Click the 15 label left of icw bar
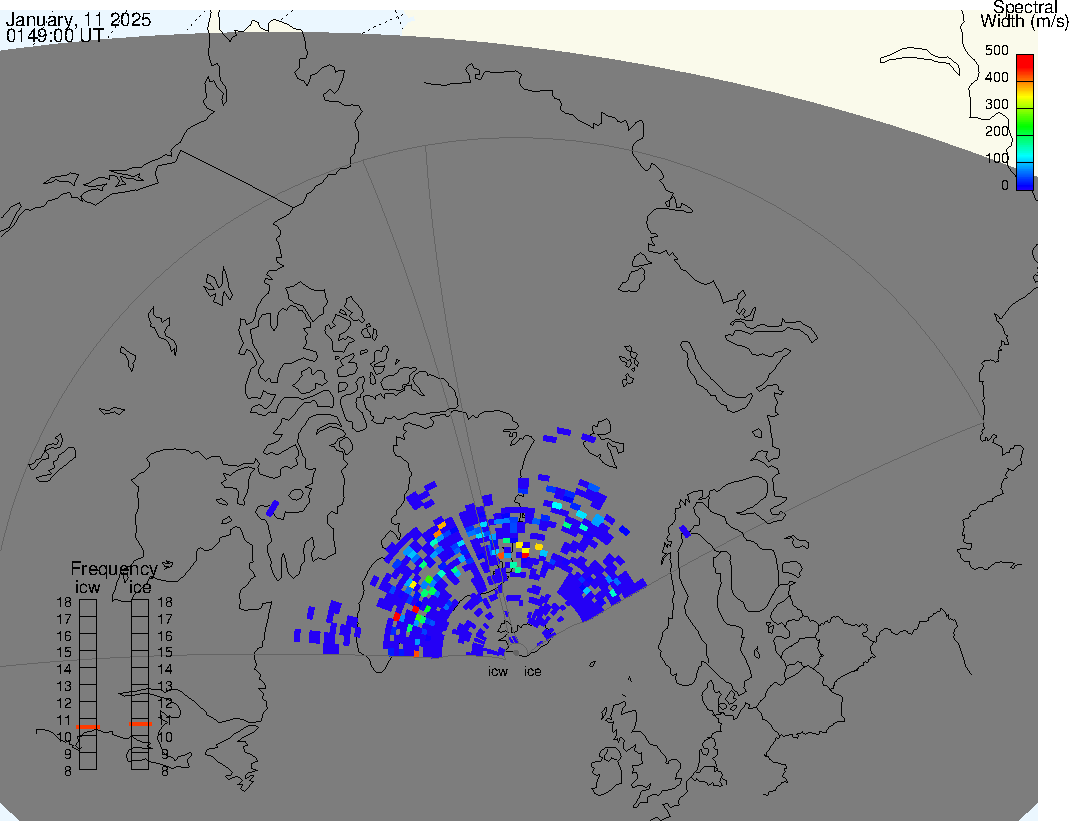 [64, 653]
